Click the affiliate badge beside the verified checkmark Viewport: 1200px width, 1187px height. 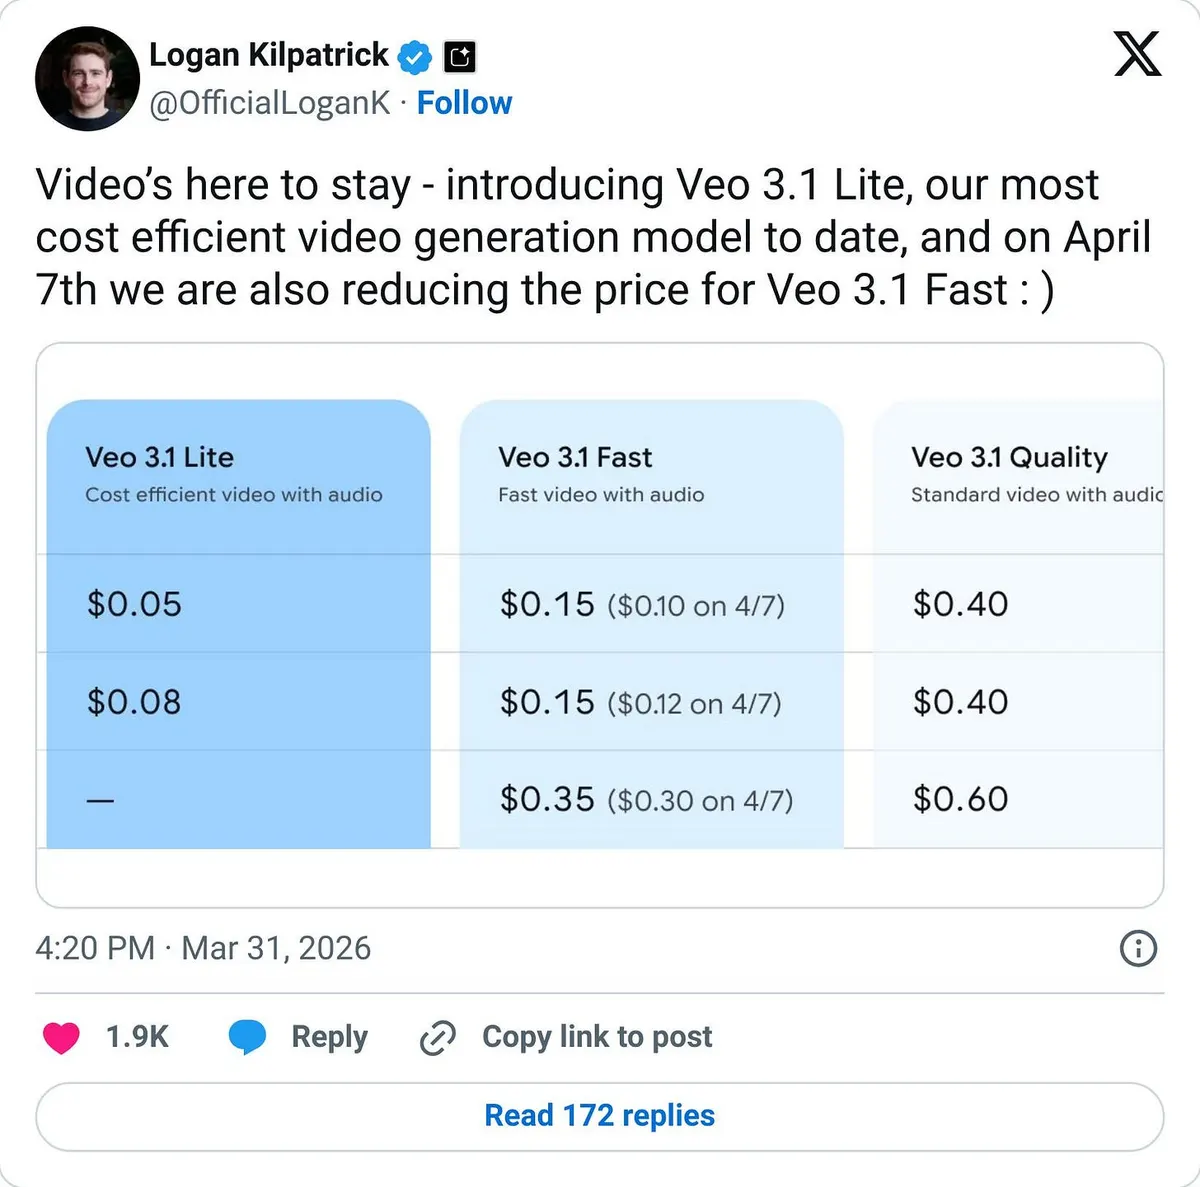(x=460, y=57)
